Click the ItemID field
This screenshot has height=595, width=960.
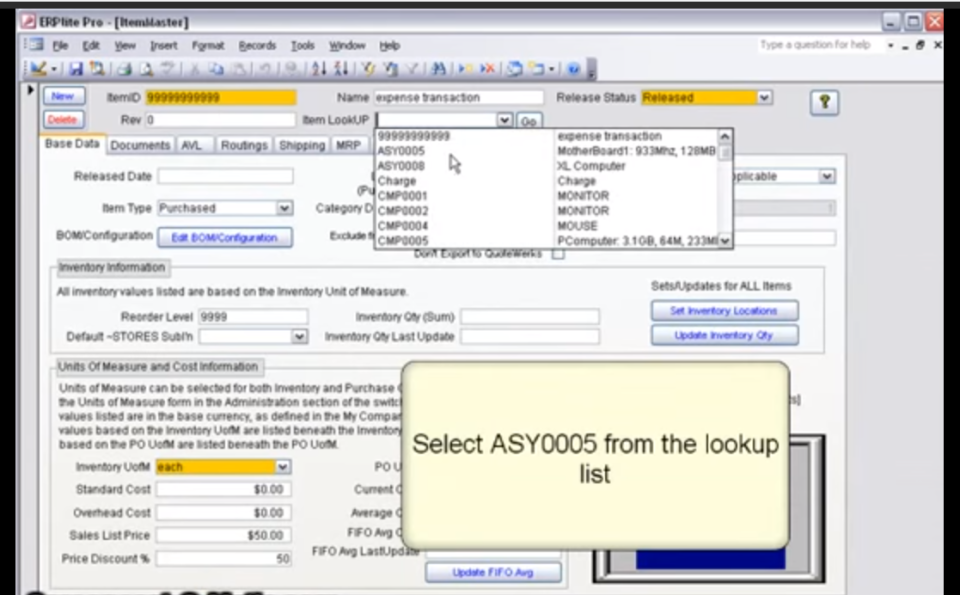pyautogui.click(x=221, y=97)
